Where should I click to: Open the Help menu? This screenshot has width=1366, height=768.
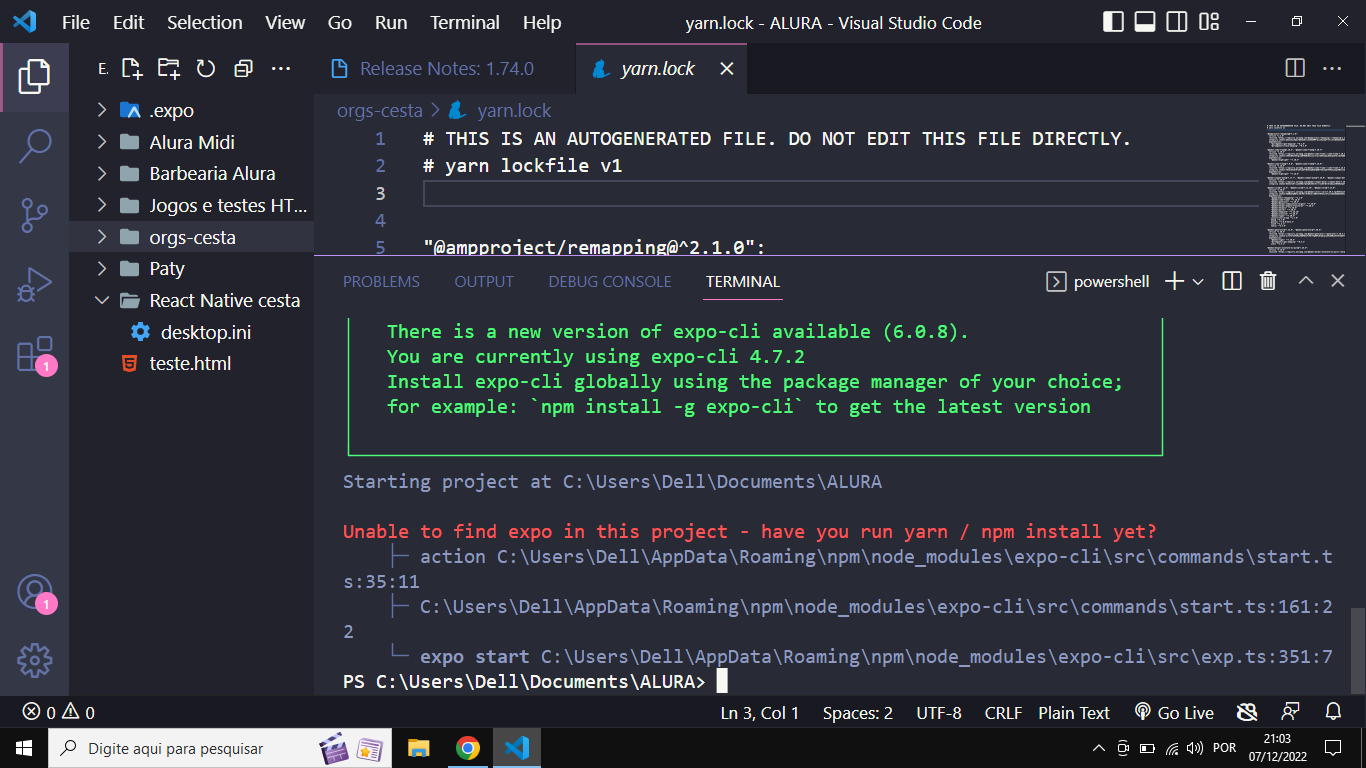pyautogui.click(x=542, y=22)
